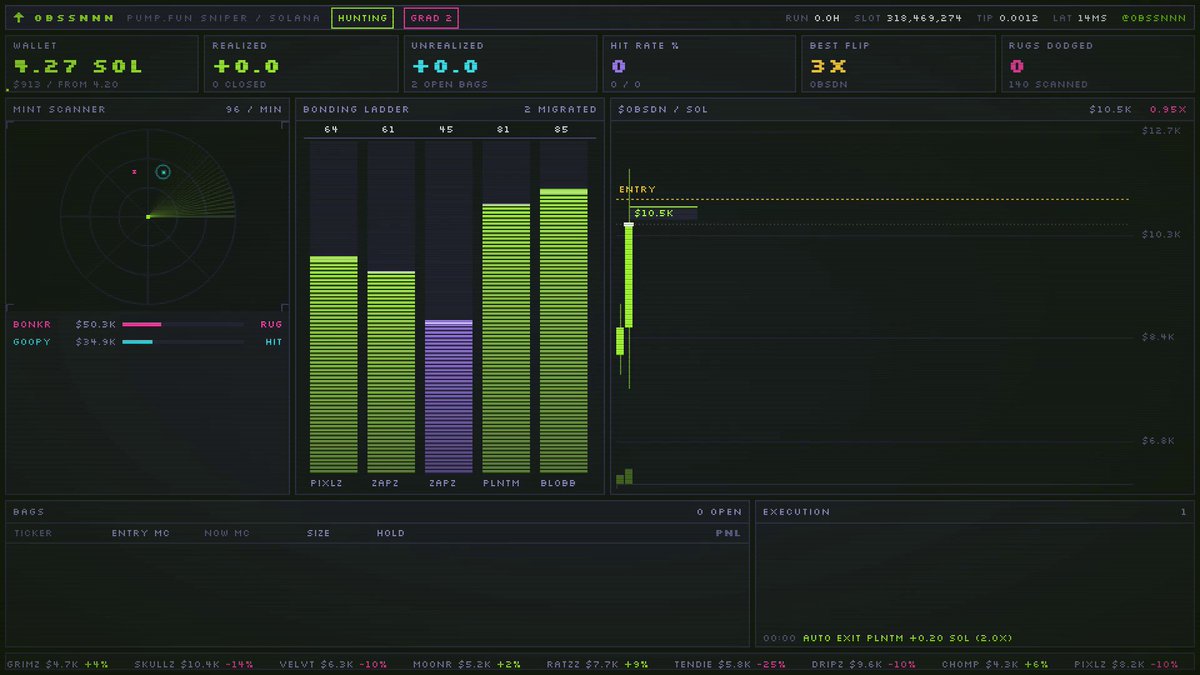Select the $12.7K price axis label
Viewport: 1200px width, 675px height.
pyautogui.click(x=1160, y=131)
